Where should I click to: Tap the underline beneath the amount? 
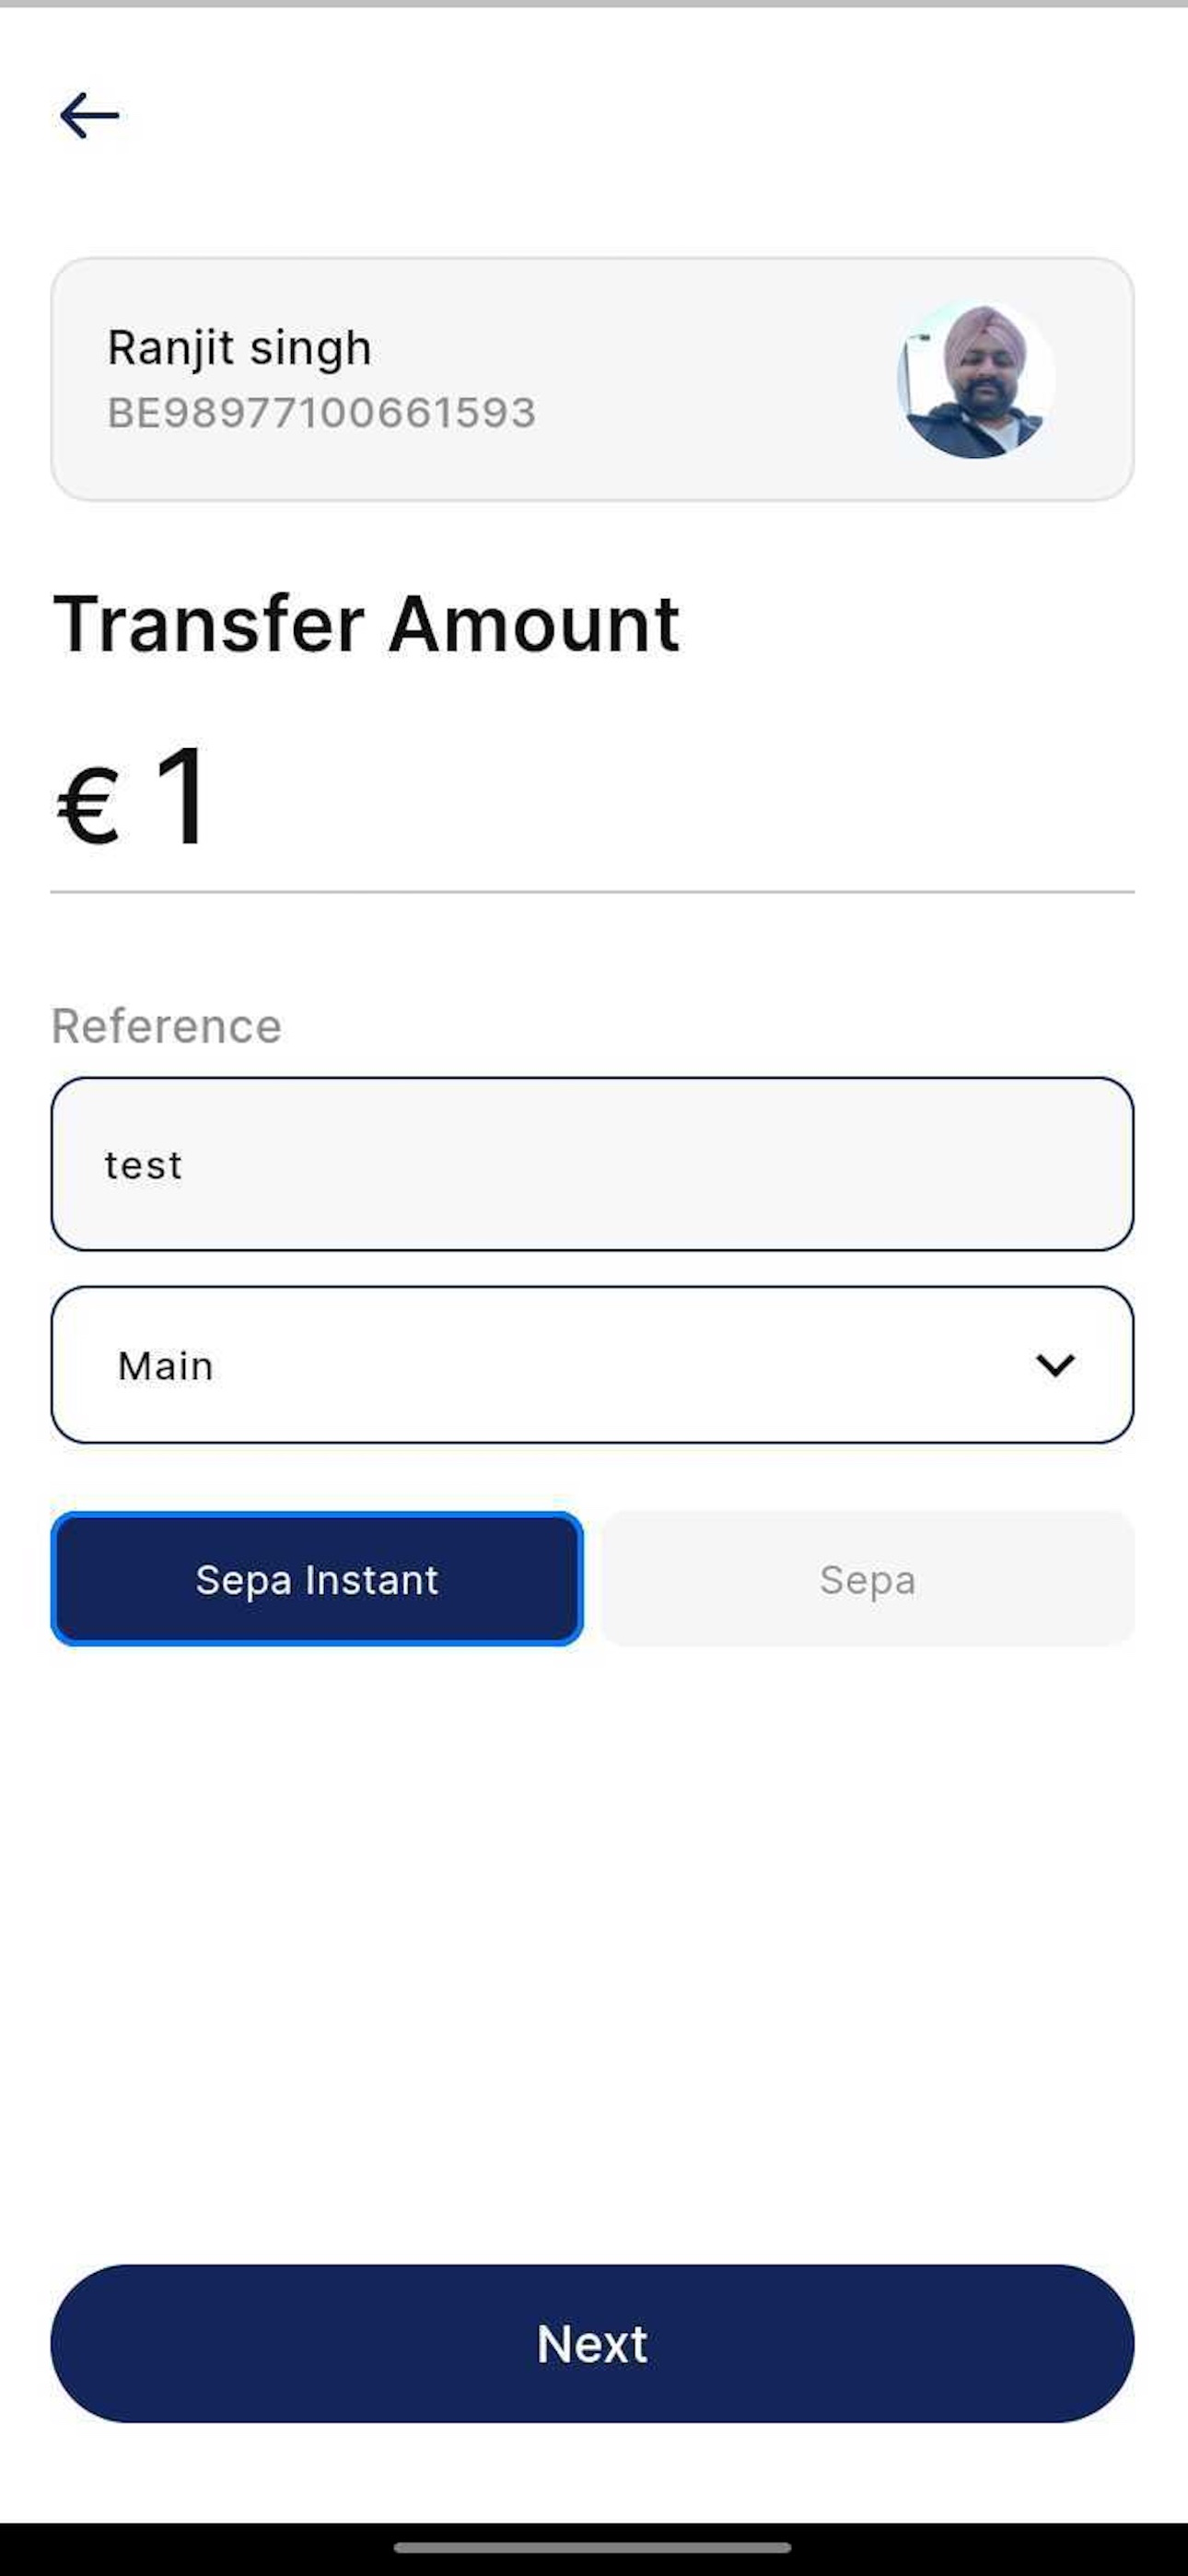pos(592,892)
